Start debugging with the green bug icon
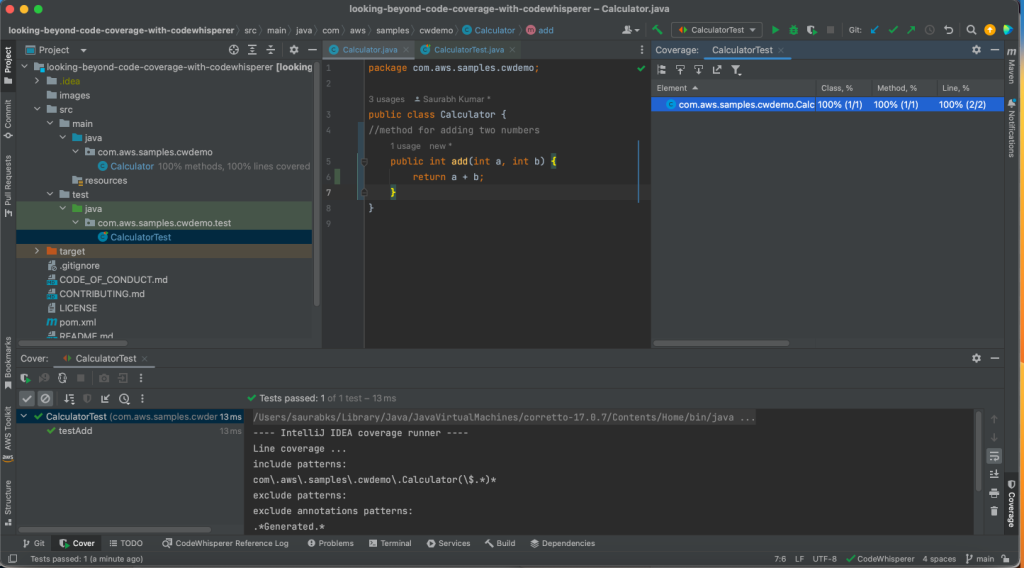Viewport: 1024px width, 568px height. click(x=793, y=30)
